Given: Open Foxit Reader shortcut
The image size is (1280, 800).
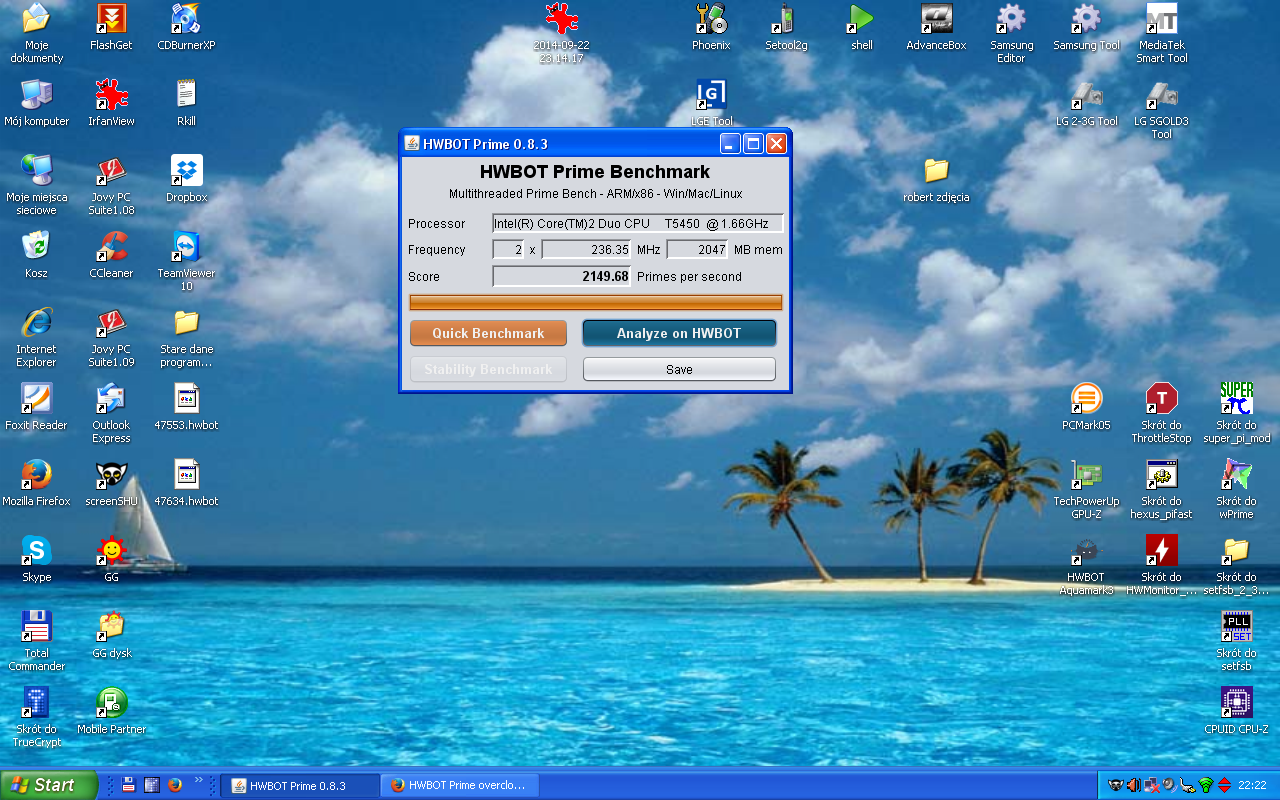Looking at the screenshot, I should 37,407.
